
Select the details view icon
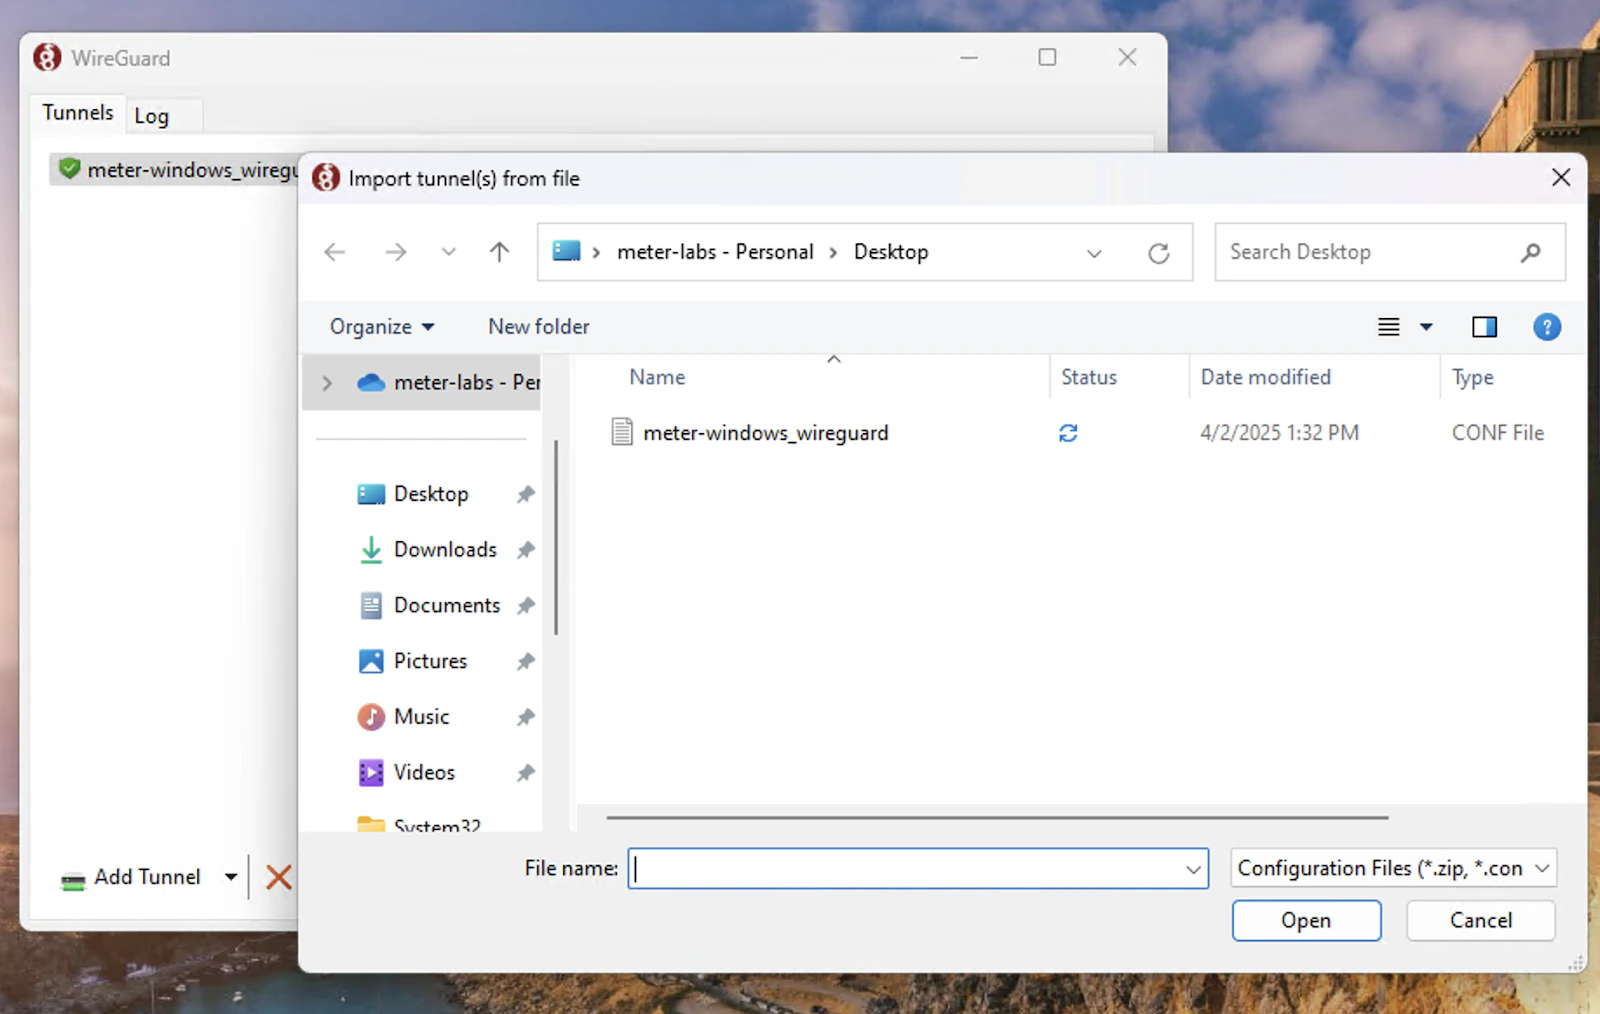(x=1387, y=326)
